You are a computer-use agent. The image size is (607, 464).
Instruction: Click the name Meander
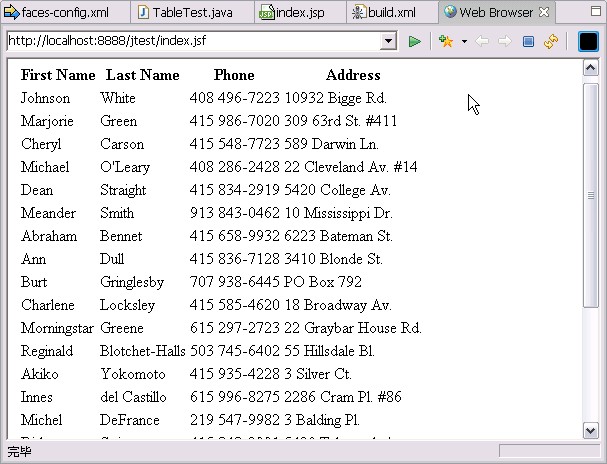48,213
